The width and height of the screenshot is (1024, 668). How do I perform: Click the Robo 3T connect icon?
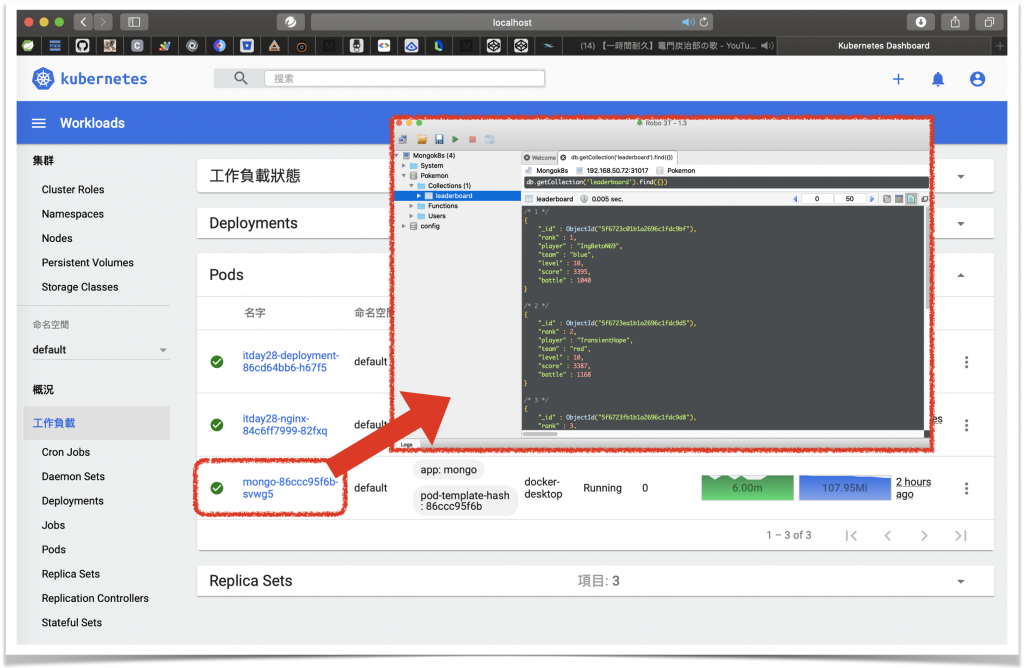tap(403, 139)
